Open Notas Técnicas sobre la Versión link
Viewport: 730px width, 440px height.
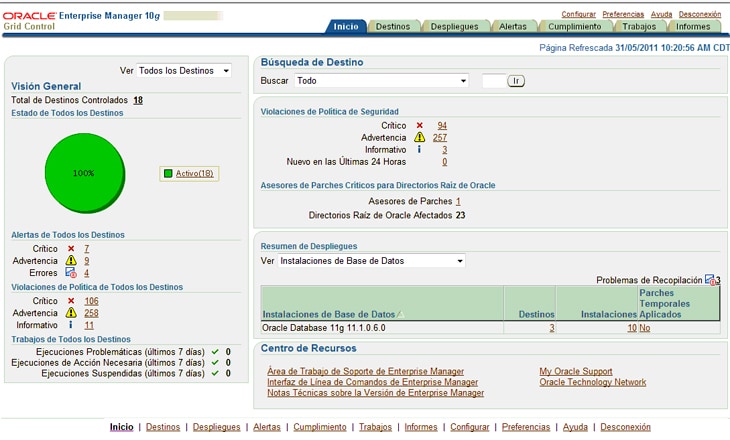(376, 393)
